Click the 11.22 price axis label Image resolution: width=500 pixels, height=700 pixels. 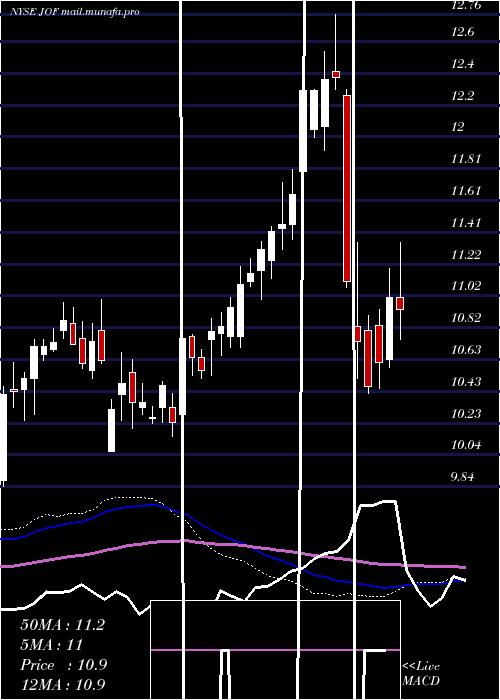pyautogui.click(x=466, y=254)
